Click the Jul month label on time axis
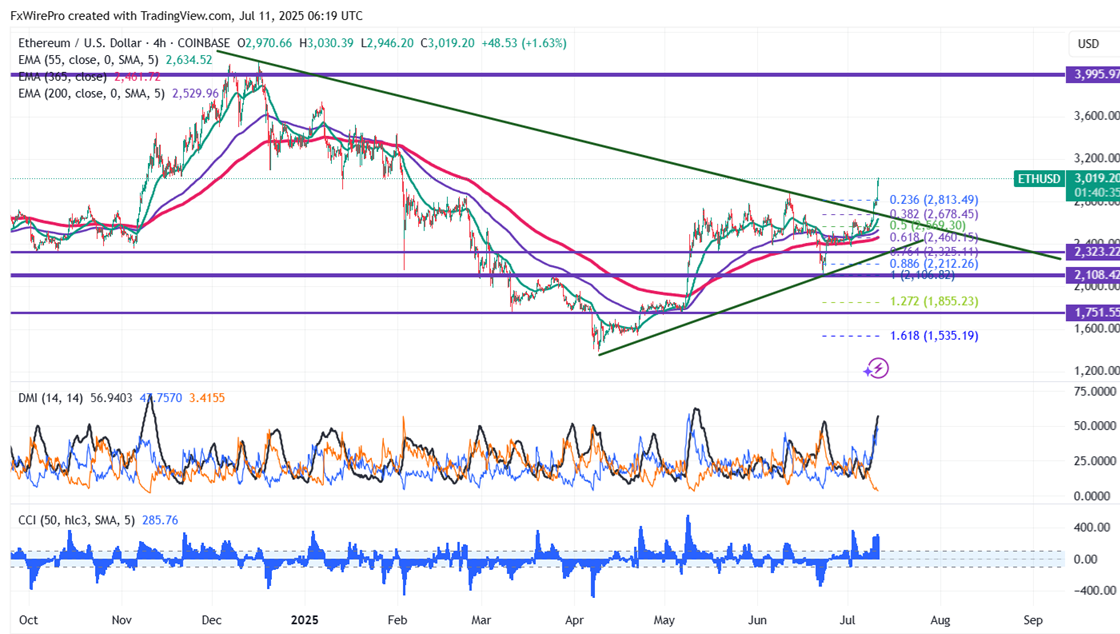Screen dimensions: 1120x634 click(848, 620)
